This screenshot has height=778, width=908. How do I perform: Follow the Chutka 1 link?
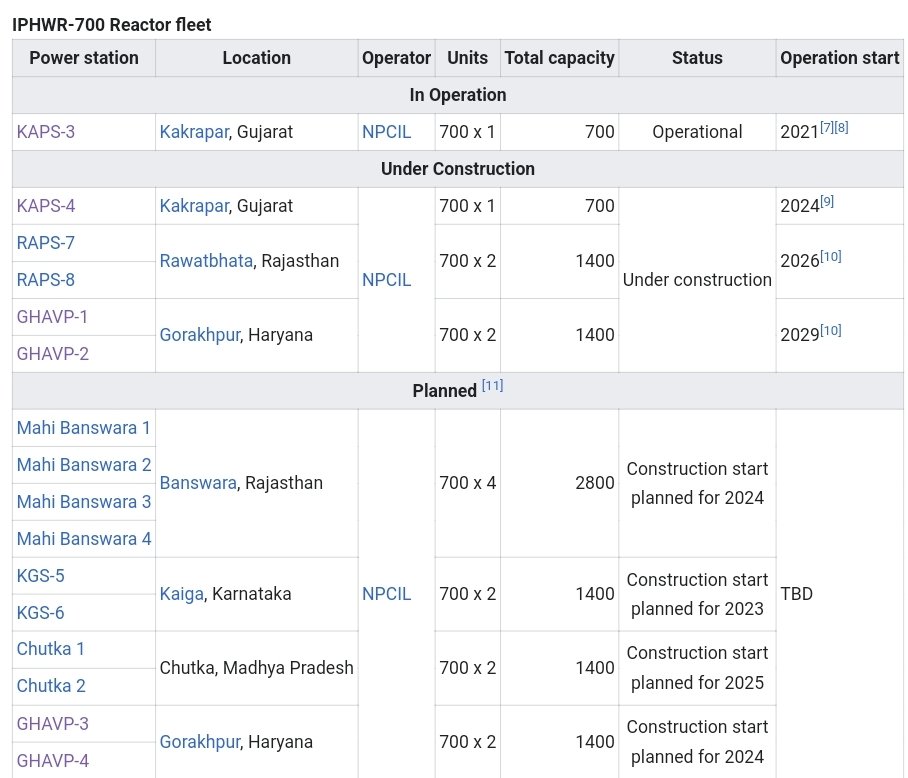(51, 649)
